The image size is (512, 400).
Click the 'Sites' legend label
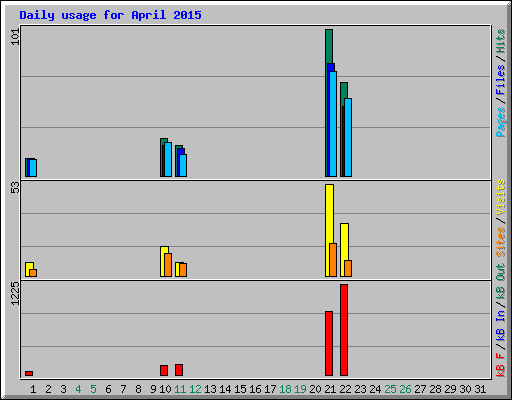pyautogui.click(x=501, y=242)
